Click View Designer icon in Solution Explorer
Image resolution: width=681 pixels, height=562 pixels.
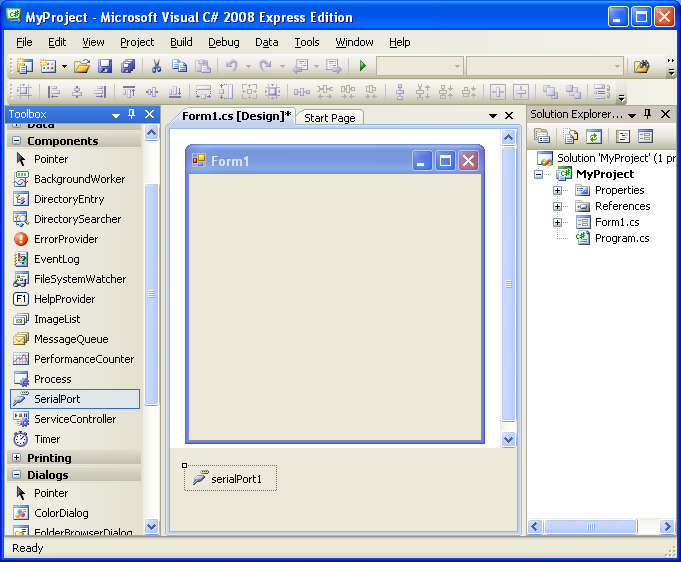point(645,137)
